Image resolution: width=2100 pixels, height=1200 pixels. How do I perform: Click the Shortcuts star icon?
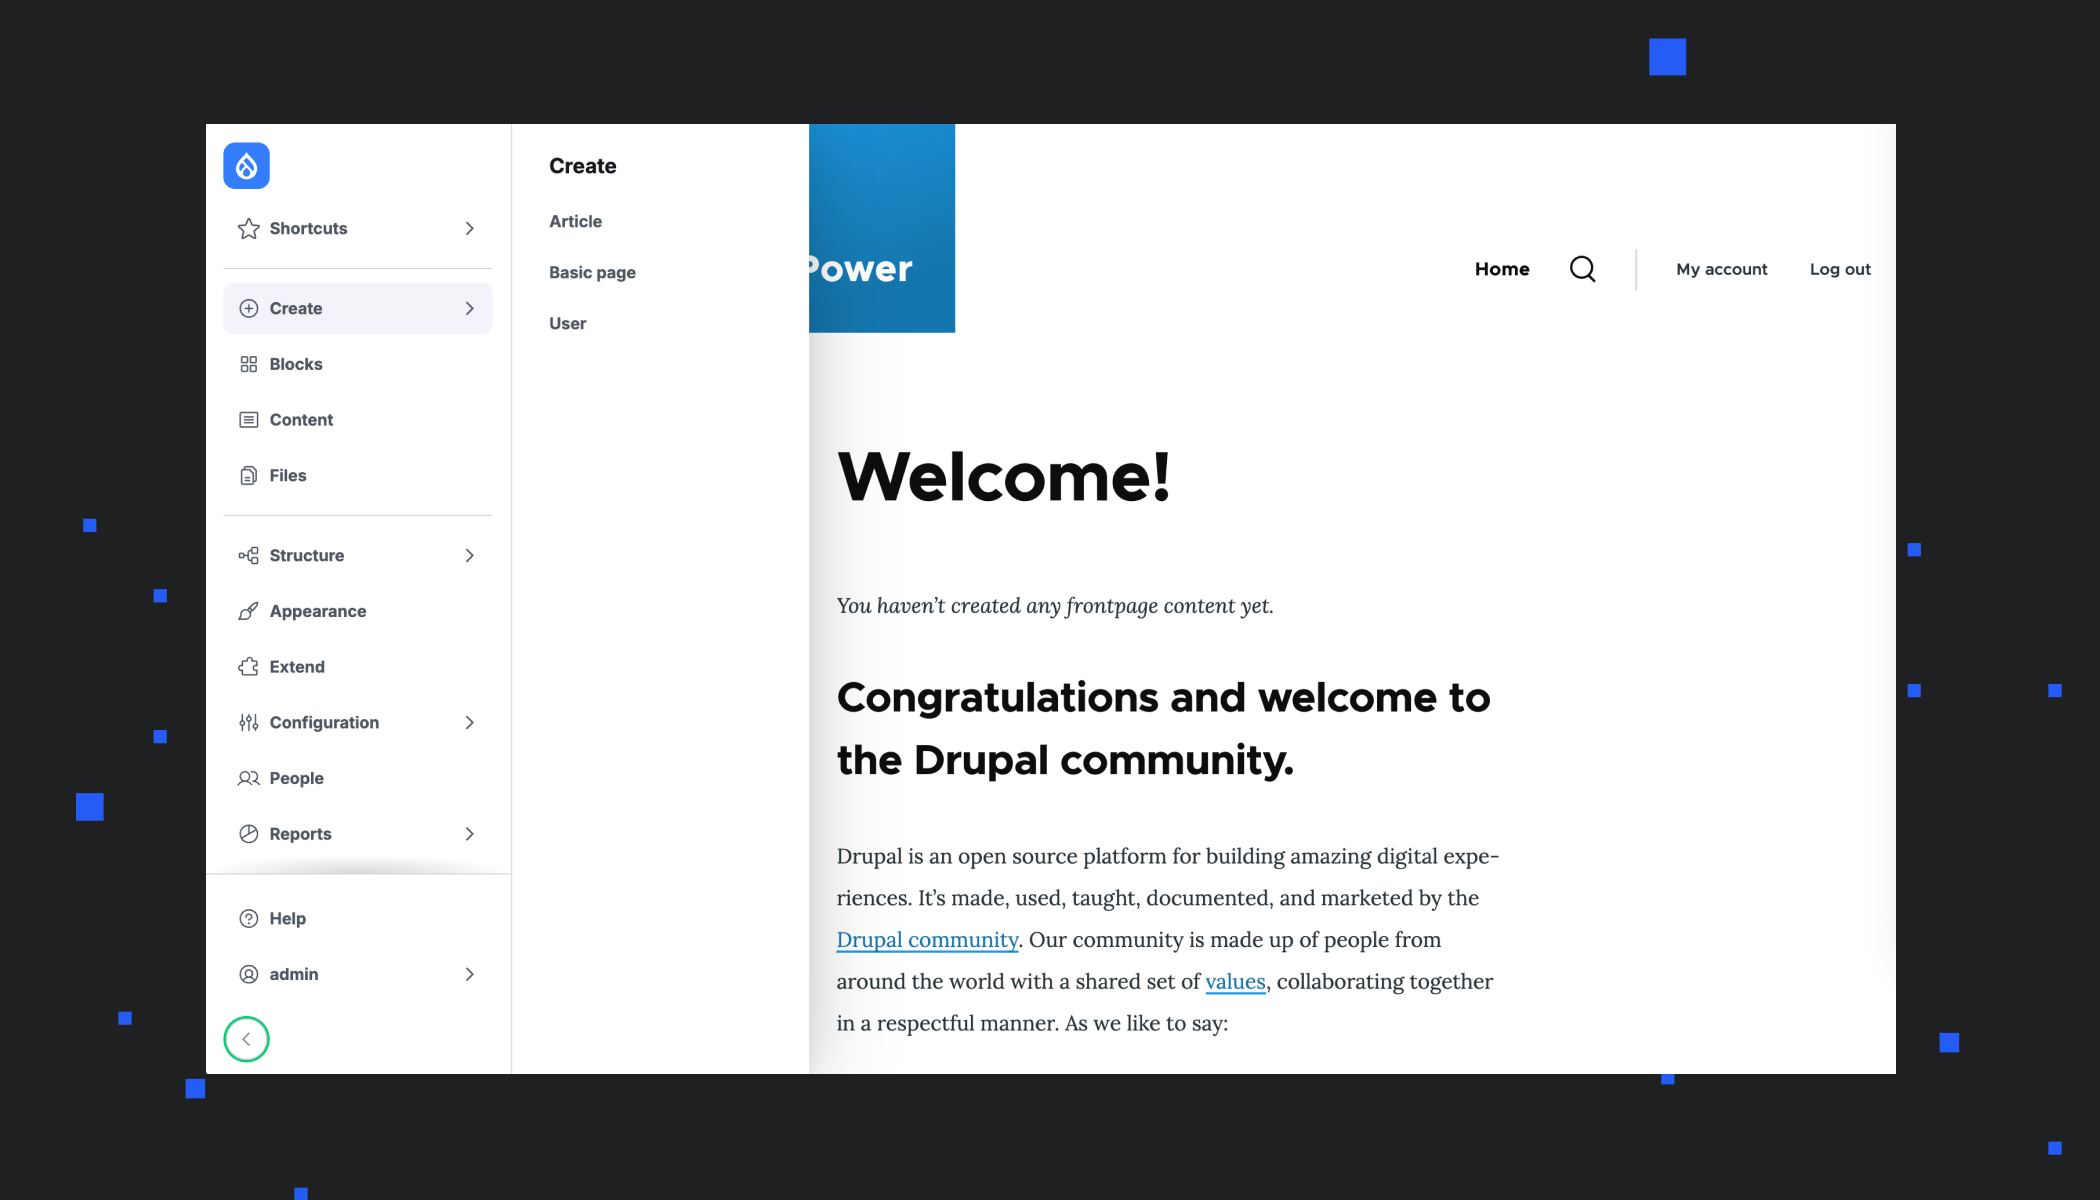tap(250, 228)
